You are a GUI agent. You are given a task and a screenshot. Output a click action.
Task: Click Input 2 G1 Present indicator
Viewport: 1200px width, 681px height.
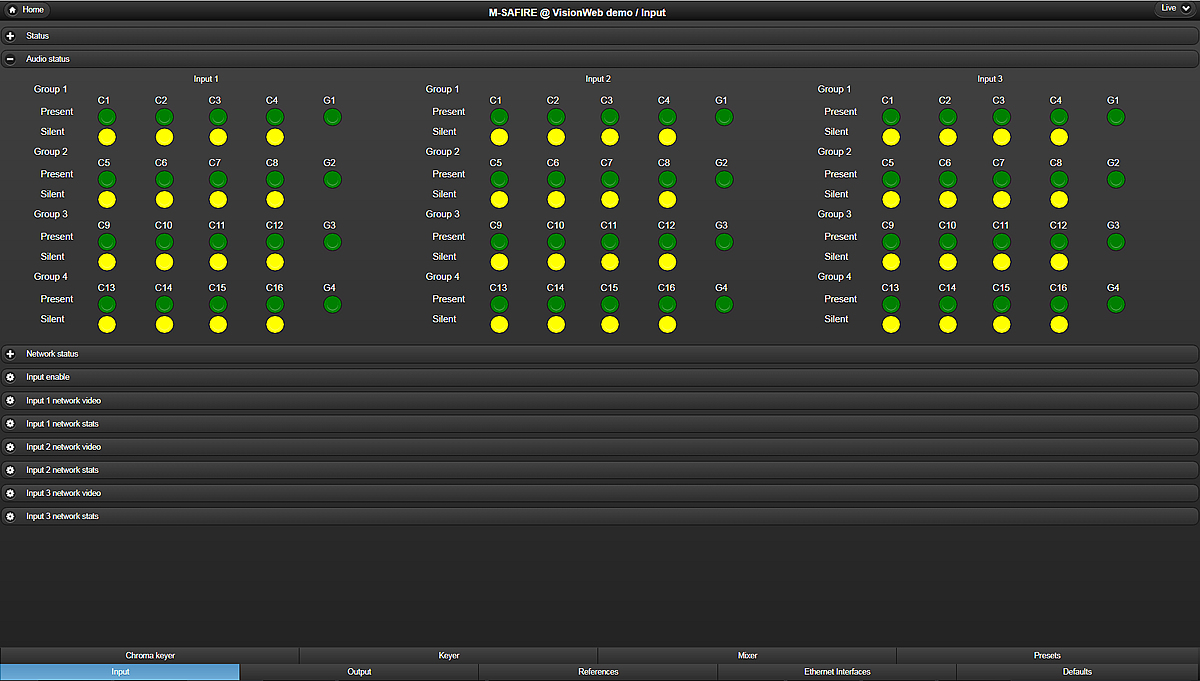pos(724,117)
